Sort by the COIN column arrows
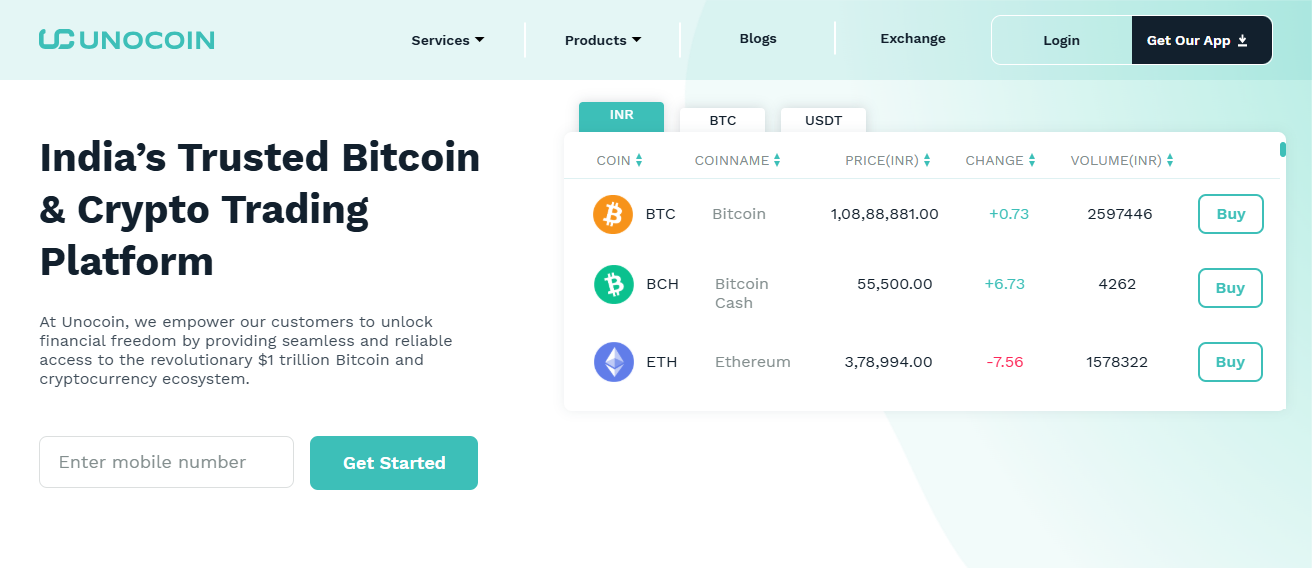Screen dimensions: 1312x568 point(639,160)
